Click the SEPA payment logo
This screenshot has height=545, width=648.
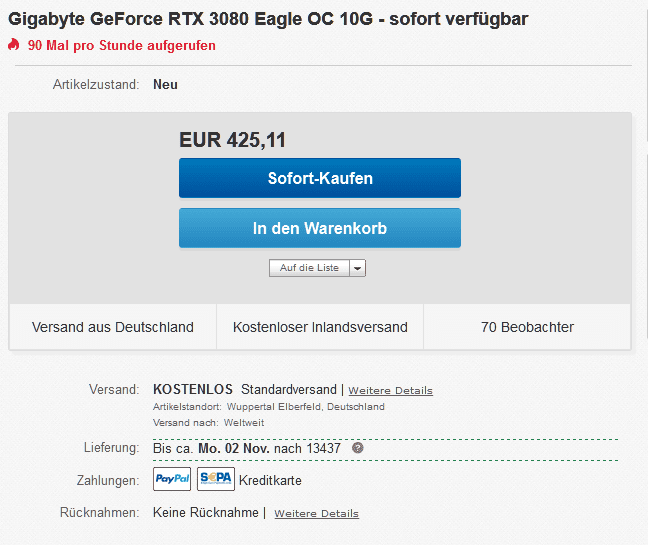[215, 480]
